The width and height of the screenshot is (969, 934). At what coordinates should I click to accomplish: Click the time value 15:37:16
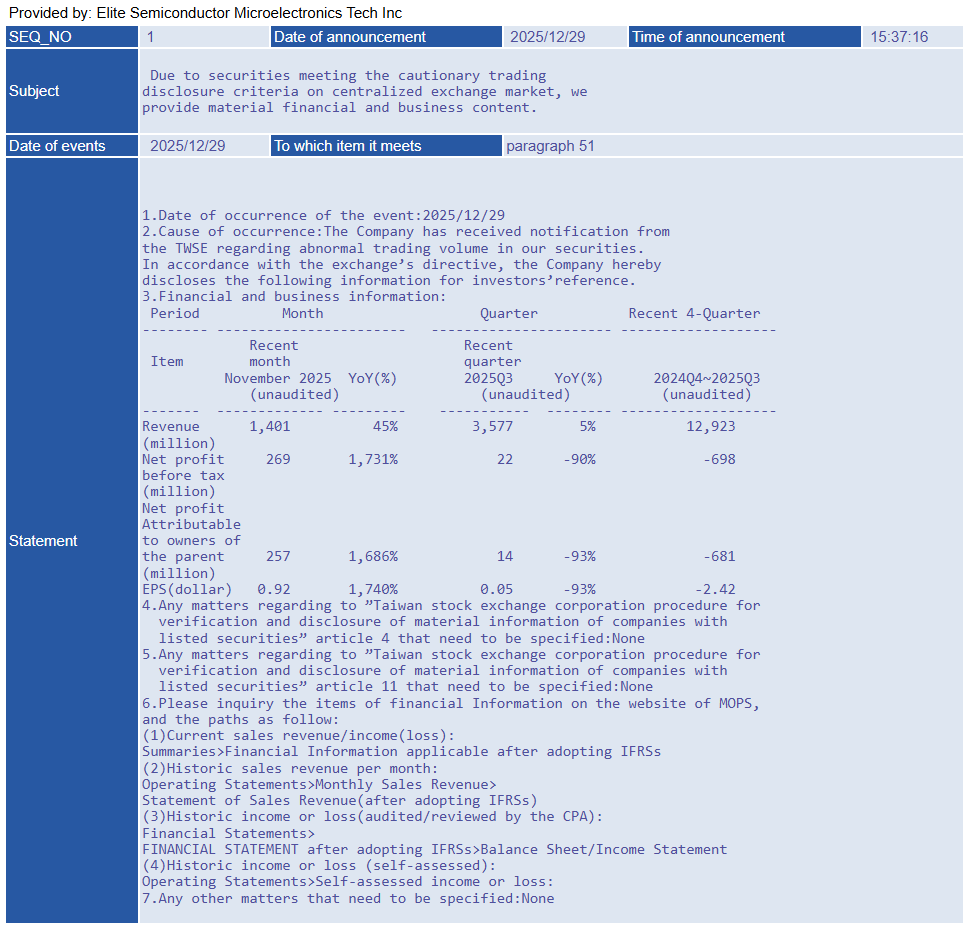(899, 37)
